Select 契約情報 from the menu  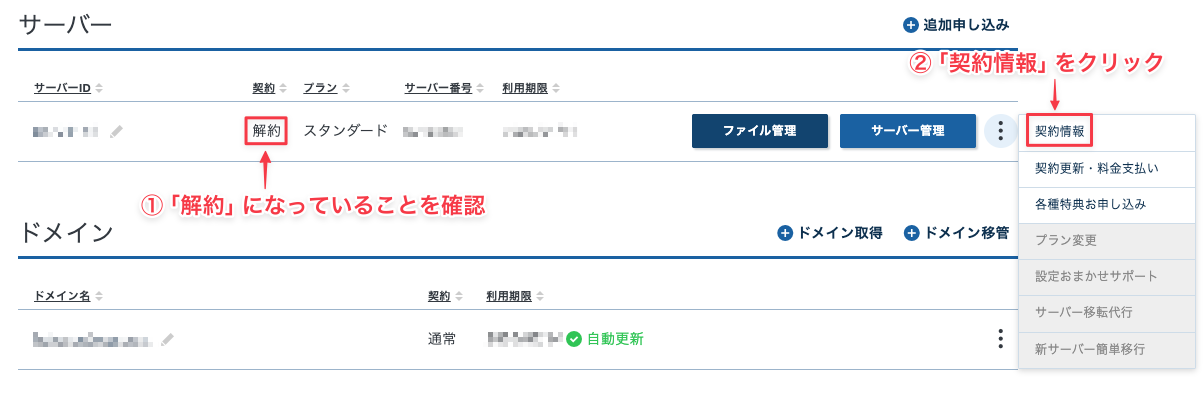click(x=1060, y=131)
